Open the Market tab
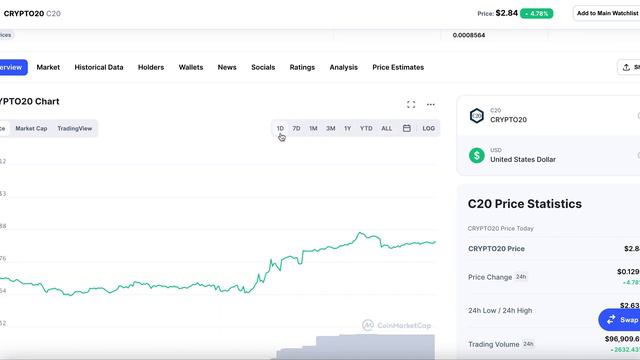The height and width of the screenshot is (360, 640). (48, 67)
